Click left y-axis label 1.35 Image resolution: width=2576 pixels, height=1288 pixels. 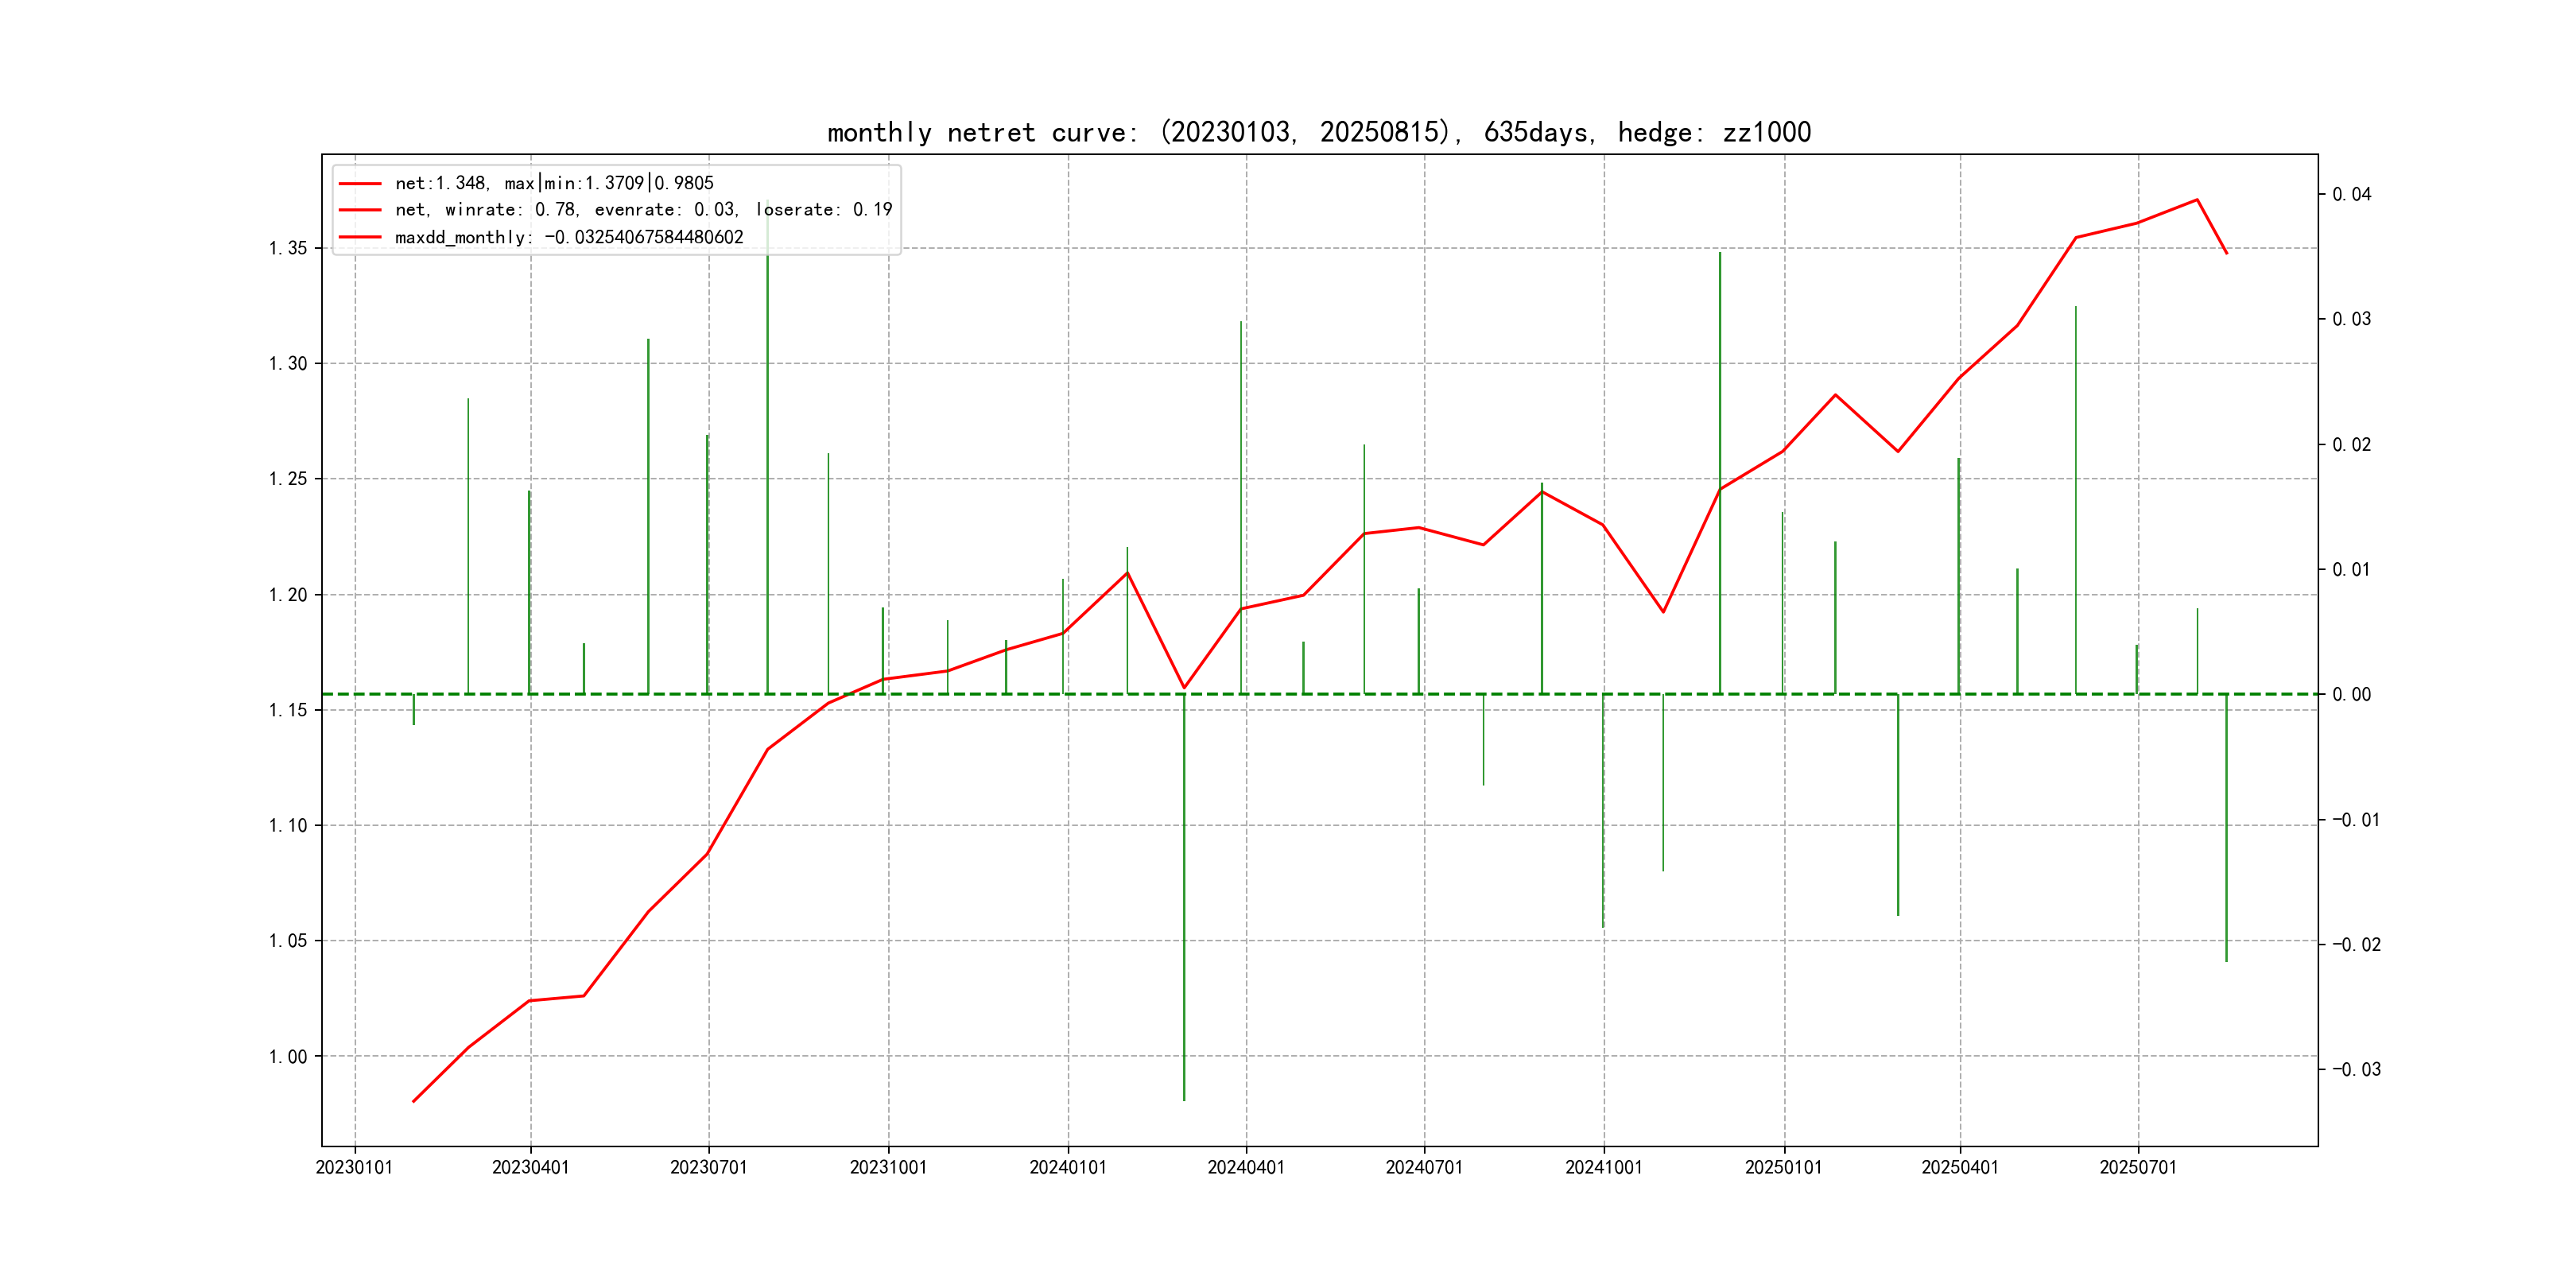[288, 248]
